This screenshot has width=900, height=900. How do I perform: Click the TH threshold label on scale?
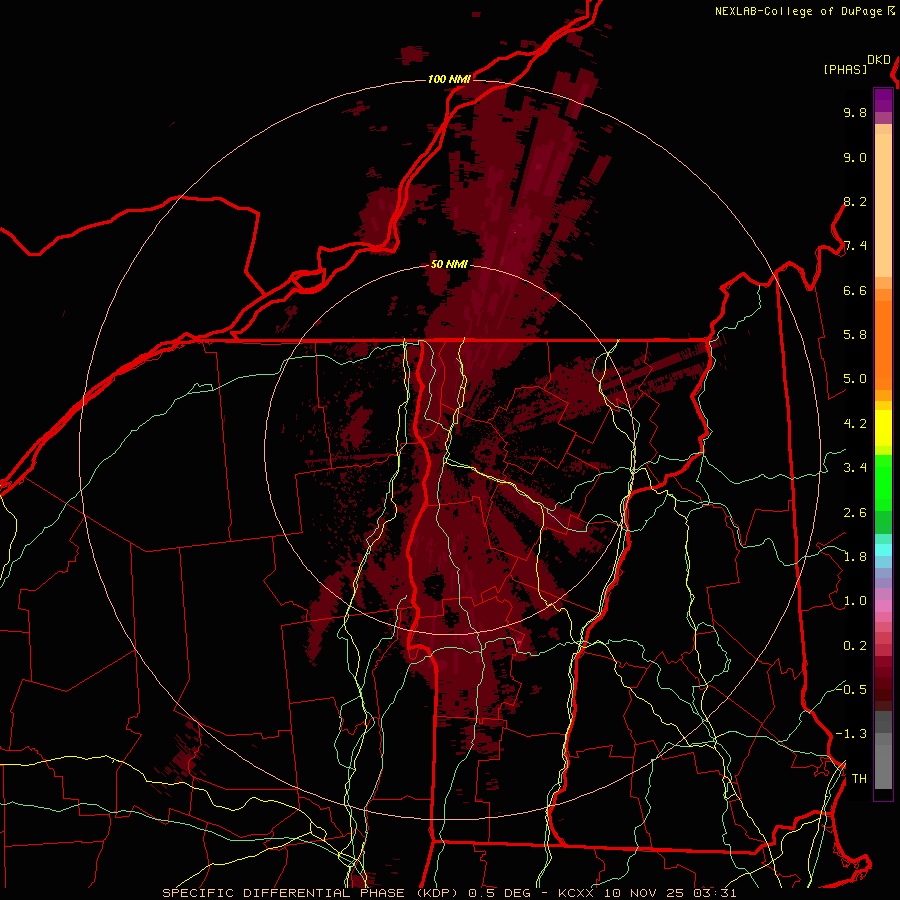pyautogui.click(x=859, y=778)
